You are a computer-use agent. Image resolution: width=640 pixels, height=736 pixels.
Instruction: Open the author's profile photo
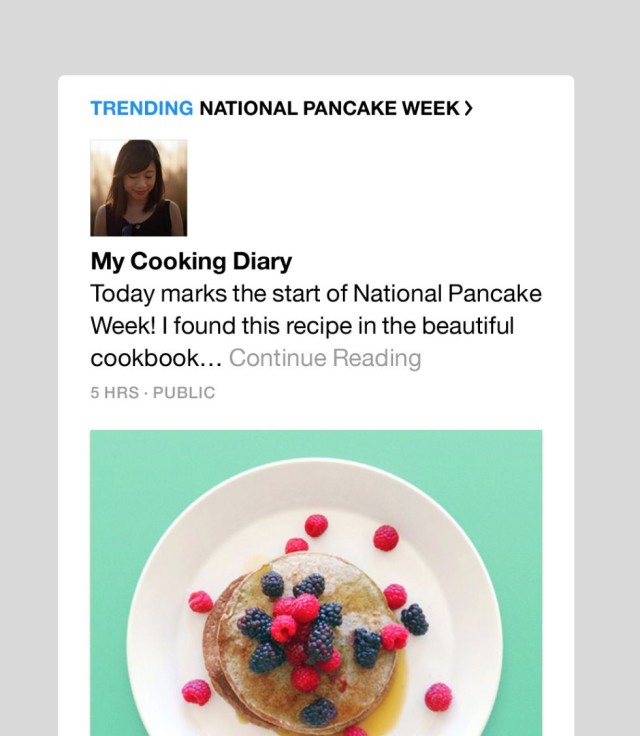138,187
